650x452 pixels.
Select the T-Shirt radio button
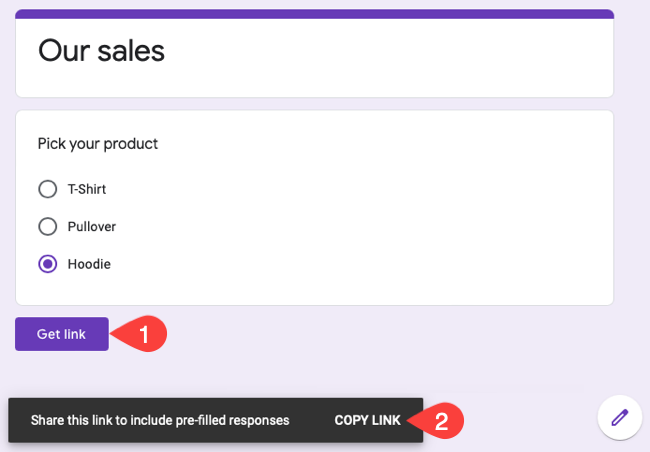47,189
